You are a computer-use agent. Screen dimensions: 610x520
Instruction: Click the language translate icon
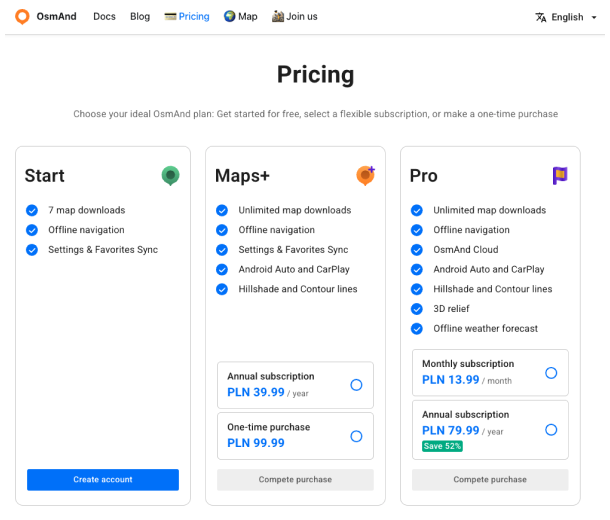coord(541,17)
